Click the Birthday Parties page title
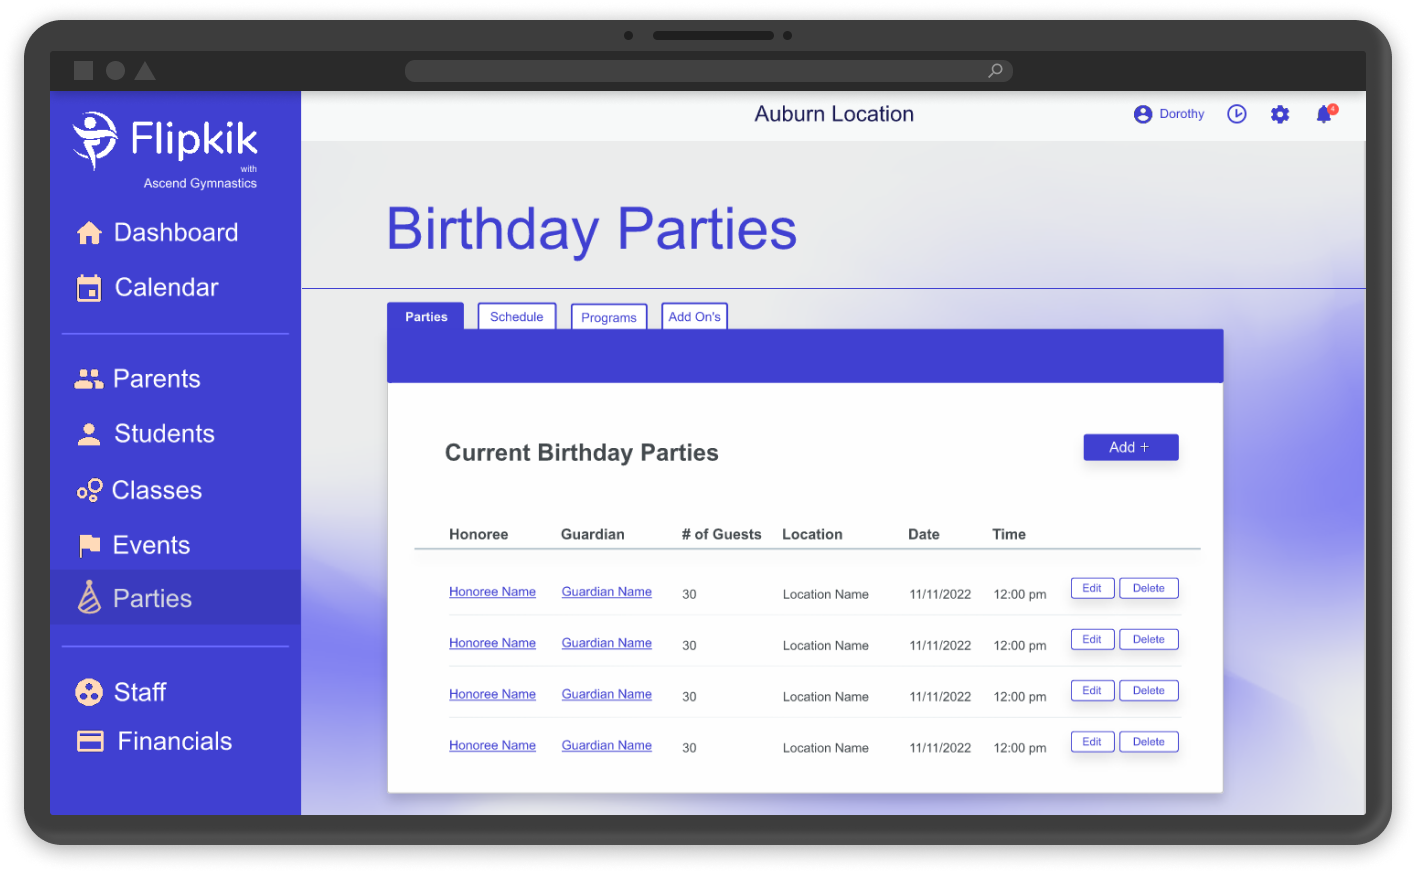Image resolution: width=1416 pixels, height=873 pixels. click(x=592, y=229)
